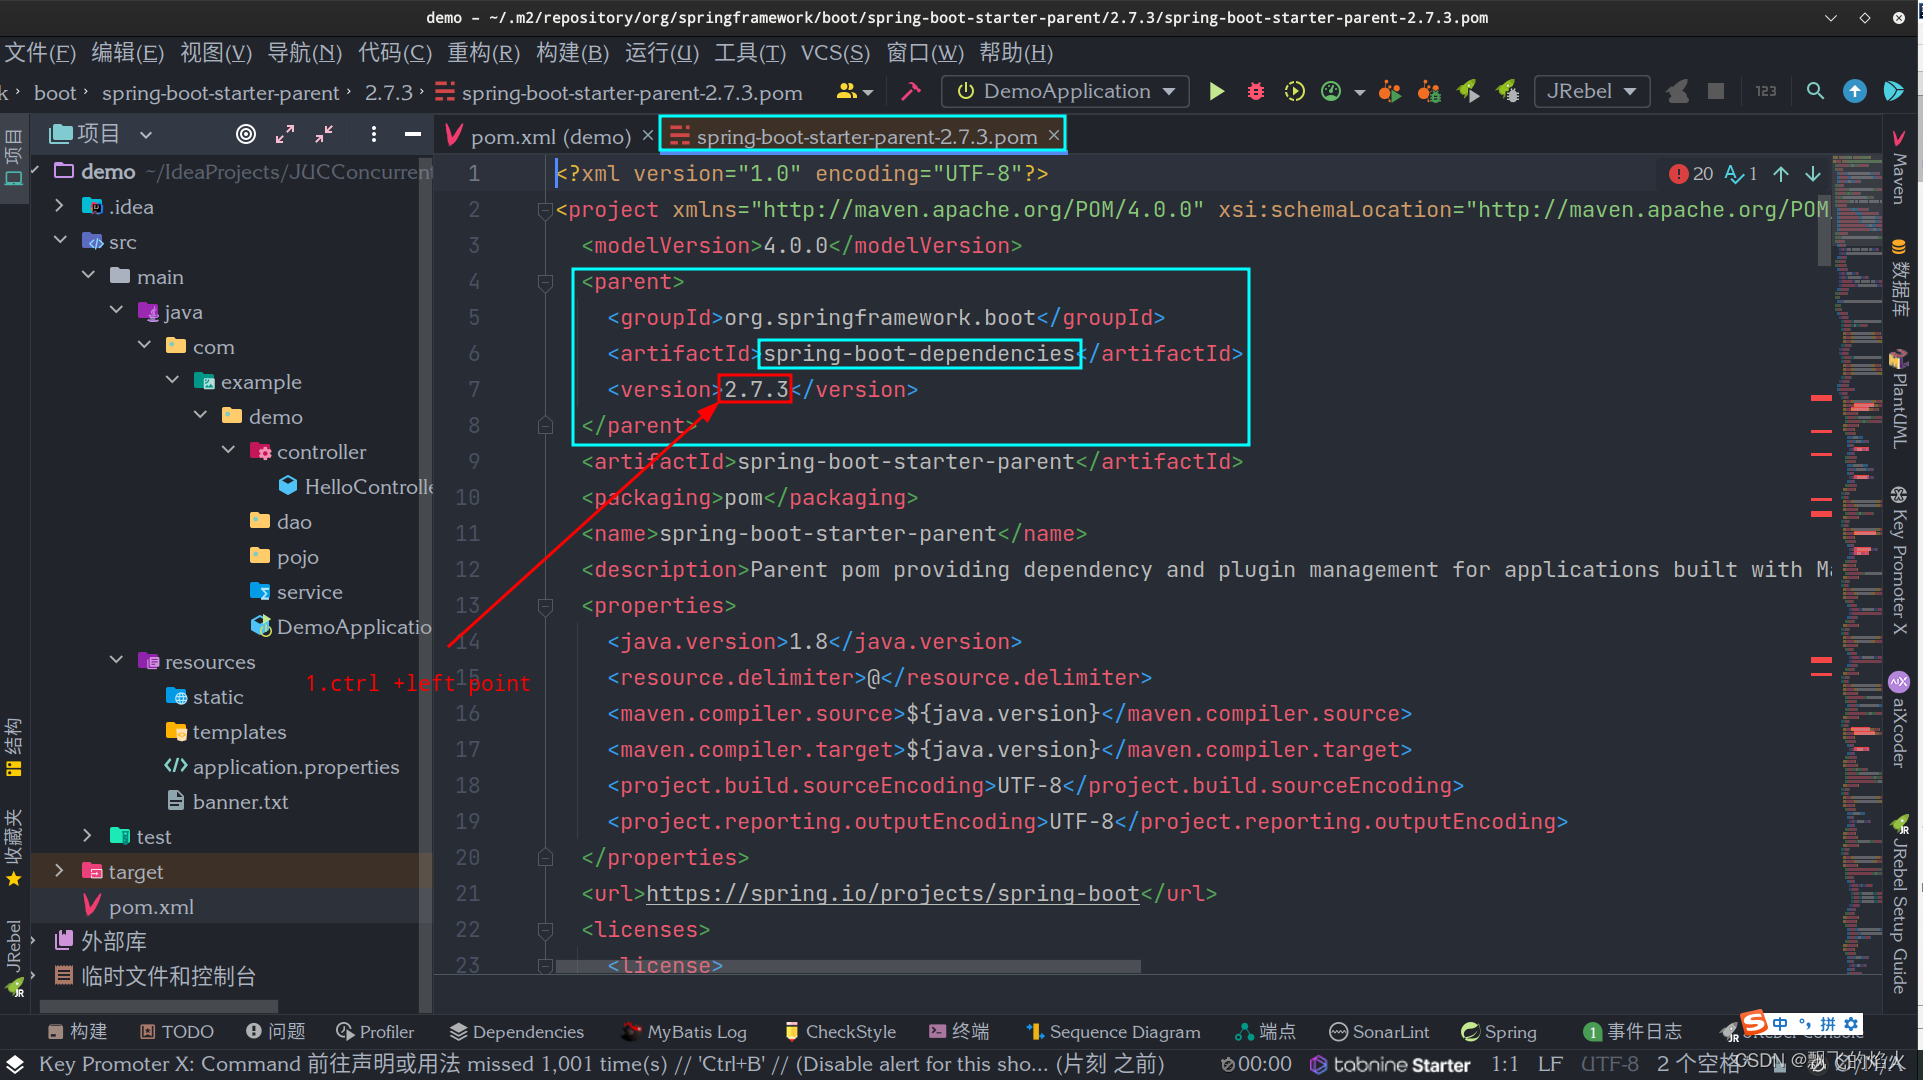Open the MyBatis Log tool window
The image size is (1923, 1080).
[684, 1032]
